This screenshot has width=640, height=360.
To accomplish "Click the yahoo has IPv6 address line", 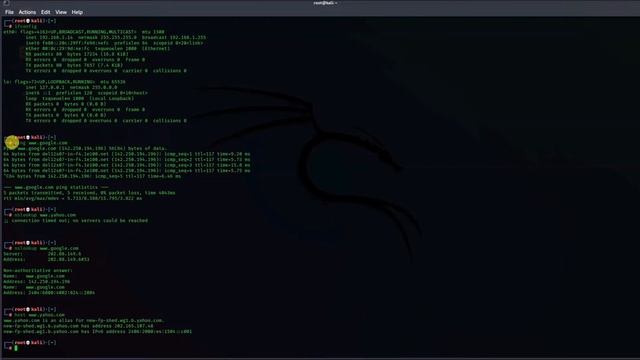I will coord(98,331).
